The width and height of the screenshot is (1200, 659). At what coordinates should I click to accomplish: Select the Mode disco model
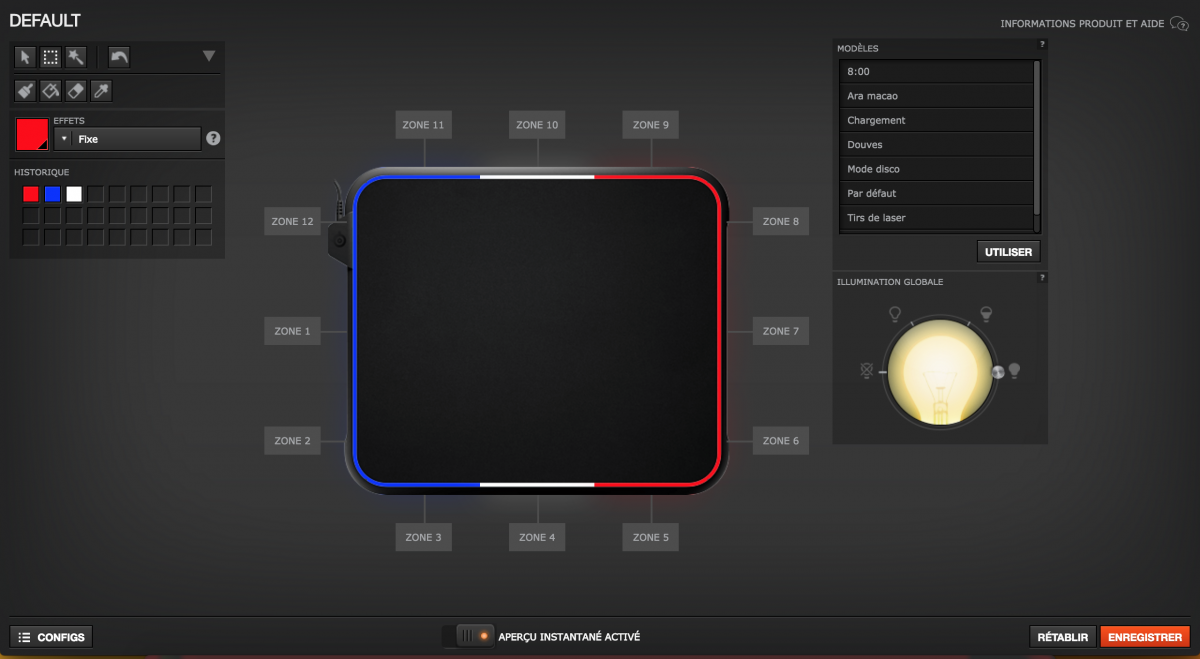(x=935, y=169)
